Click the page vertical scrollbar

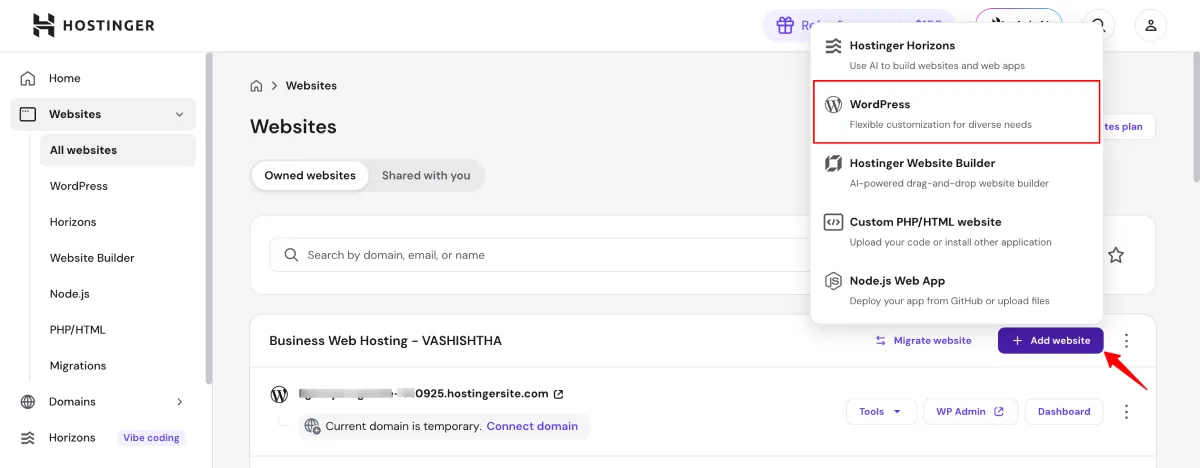1196,118
